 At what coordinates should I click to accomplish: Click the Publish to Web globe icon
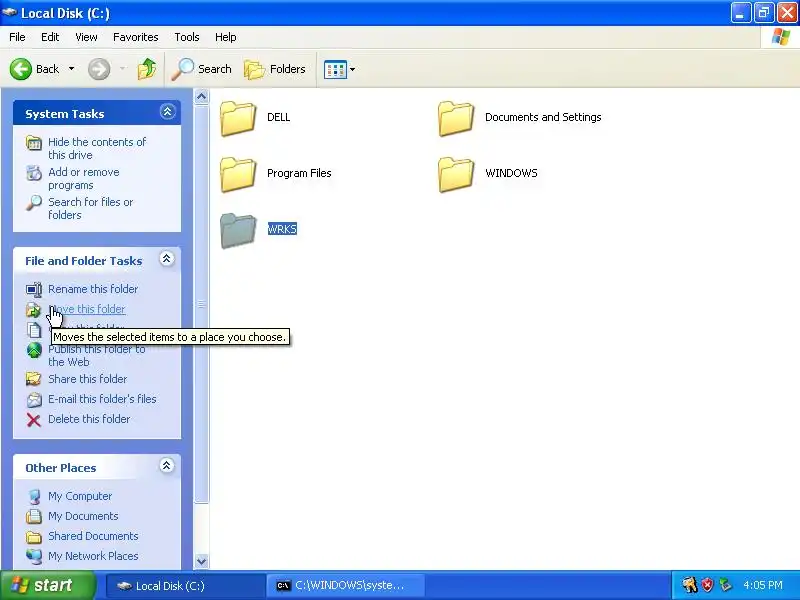[x=34, y=351]
